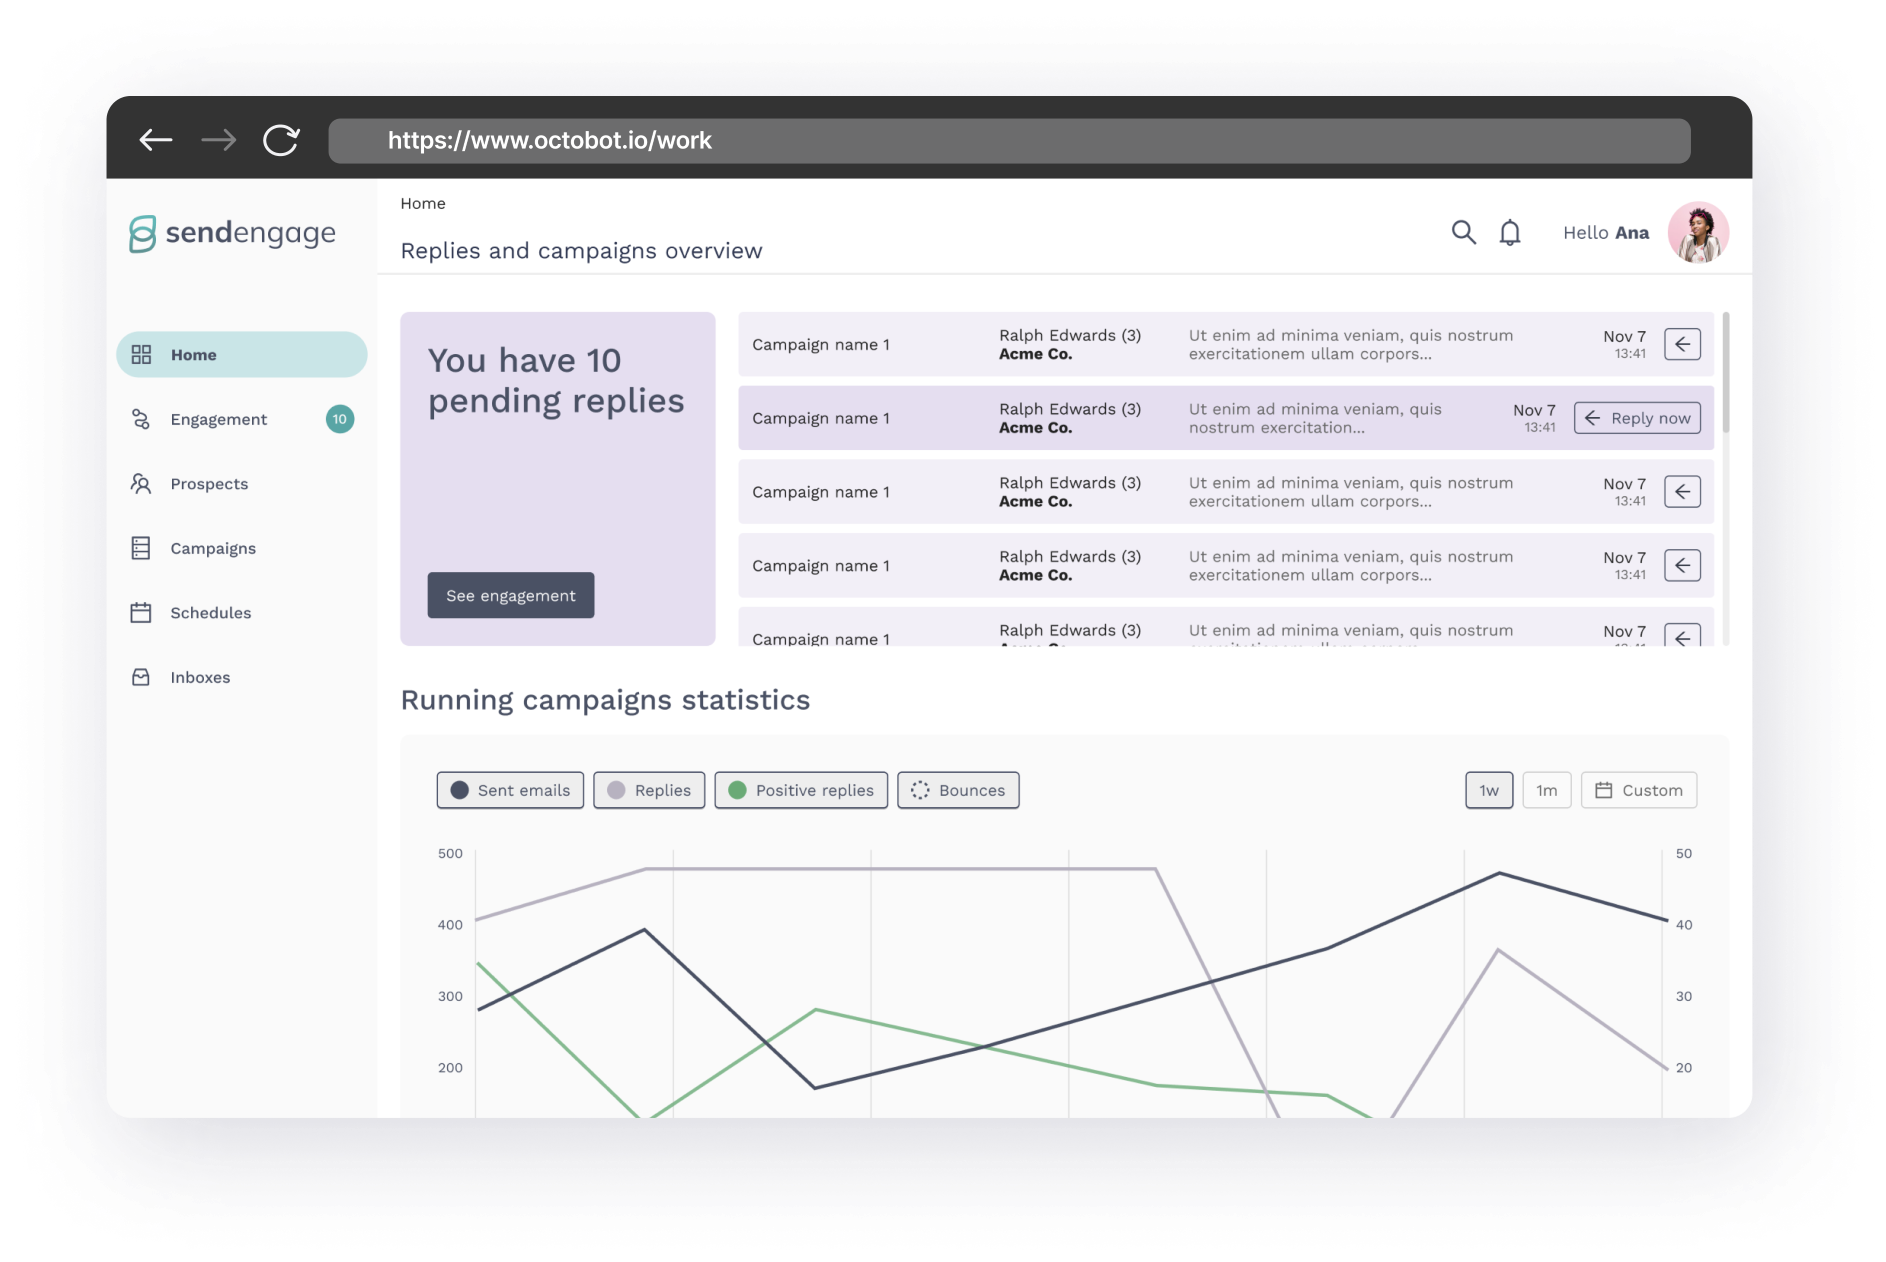Open the search magnifier icon

[1463, 232]
